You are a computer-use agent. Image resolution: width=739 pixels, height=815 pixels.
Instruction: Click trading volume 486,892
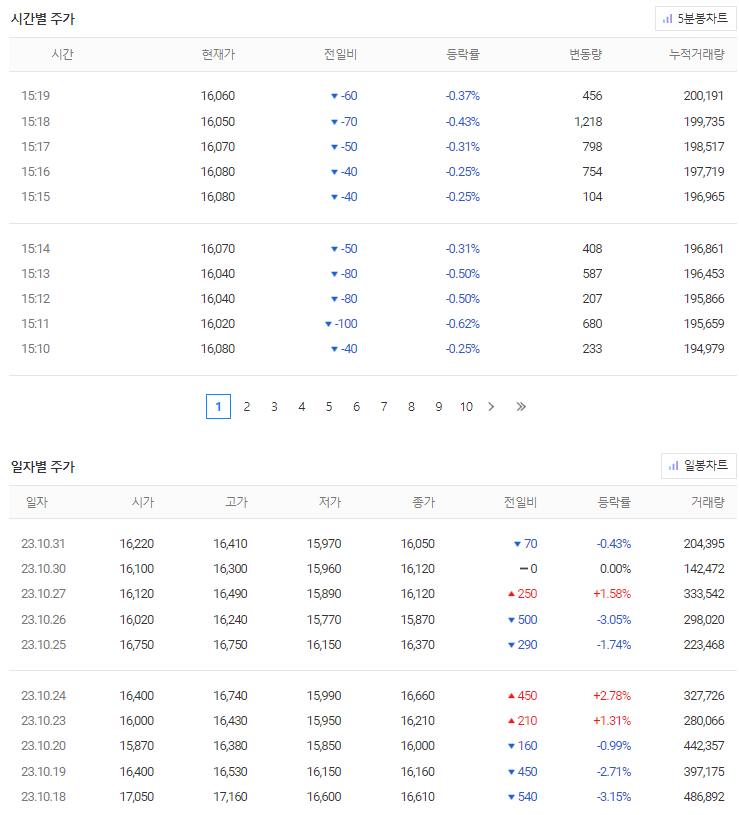click(x=704, y=796)
